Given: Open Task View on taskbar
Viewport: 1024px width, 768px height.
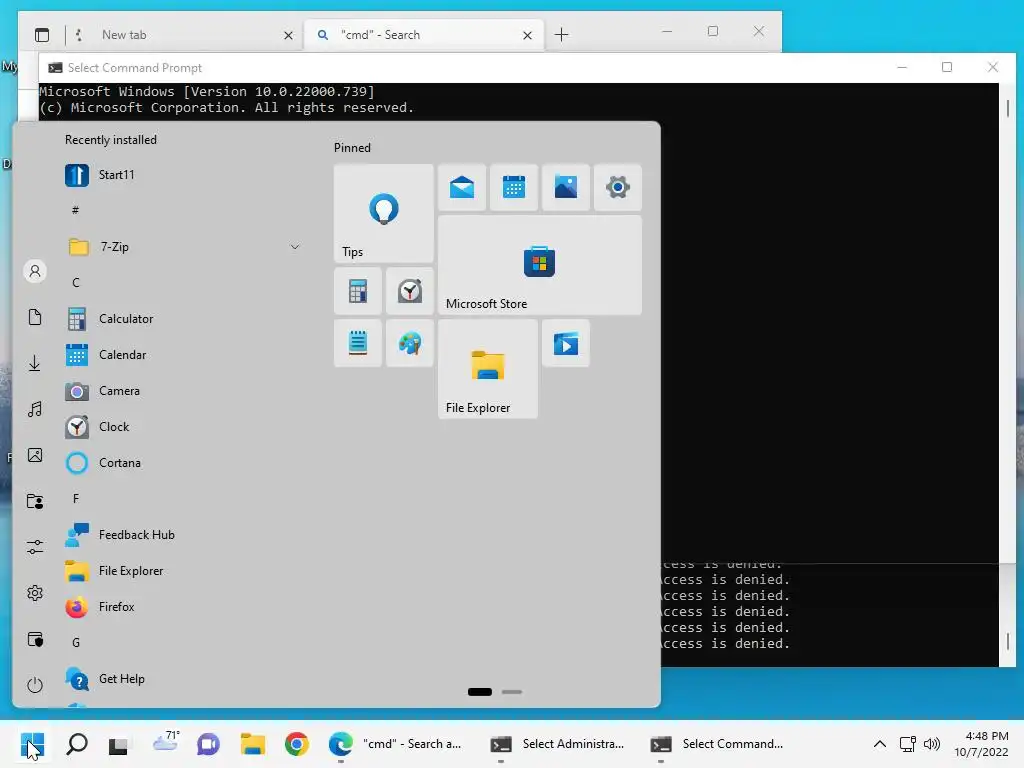Looking at the screenshot, I should 118,744.
